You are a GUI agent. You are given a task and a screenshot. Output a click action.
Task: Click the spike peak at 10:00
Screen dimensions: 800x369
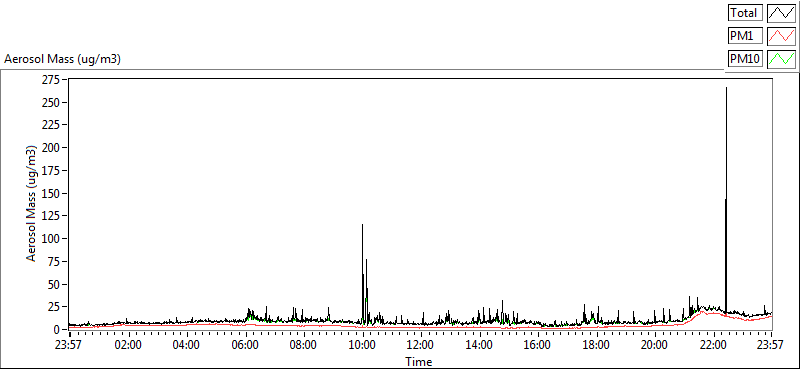(363, 225)
